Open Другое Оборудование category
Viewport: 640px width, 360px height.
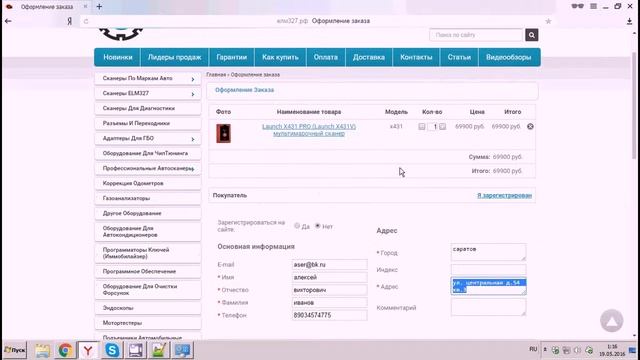coord(148,213)
